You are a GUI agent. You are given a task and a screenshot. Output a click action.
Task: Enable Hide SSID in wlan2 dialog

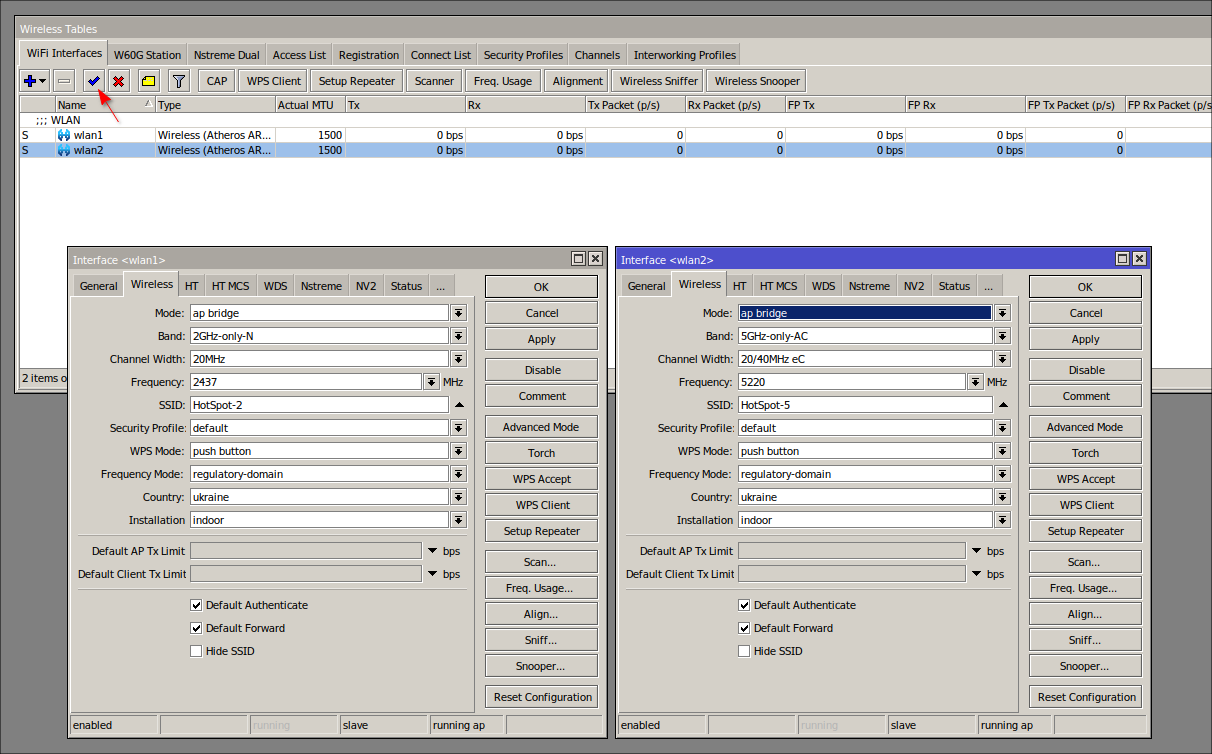click(x=744, y=651)
